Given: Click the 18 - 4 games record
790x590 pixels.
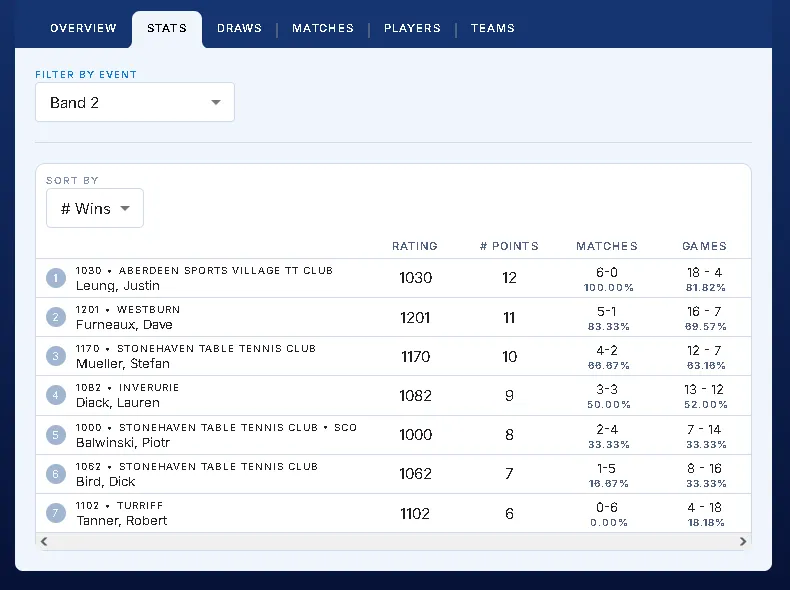Looking at the screenshot, I should click(x=704, y=273).
